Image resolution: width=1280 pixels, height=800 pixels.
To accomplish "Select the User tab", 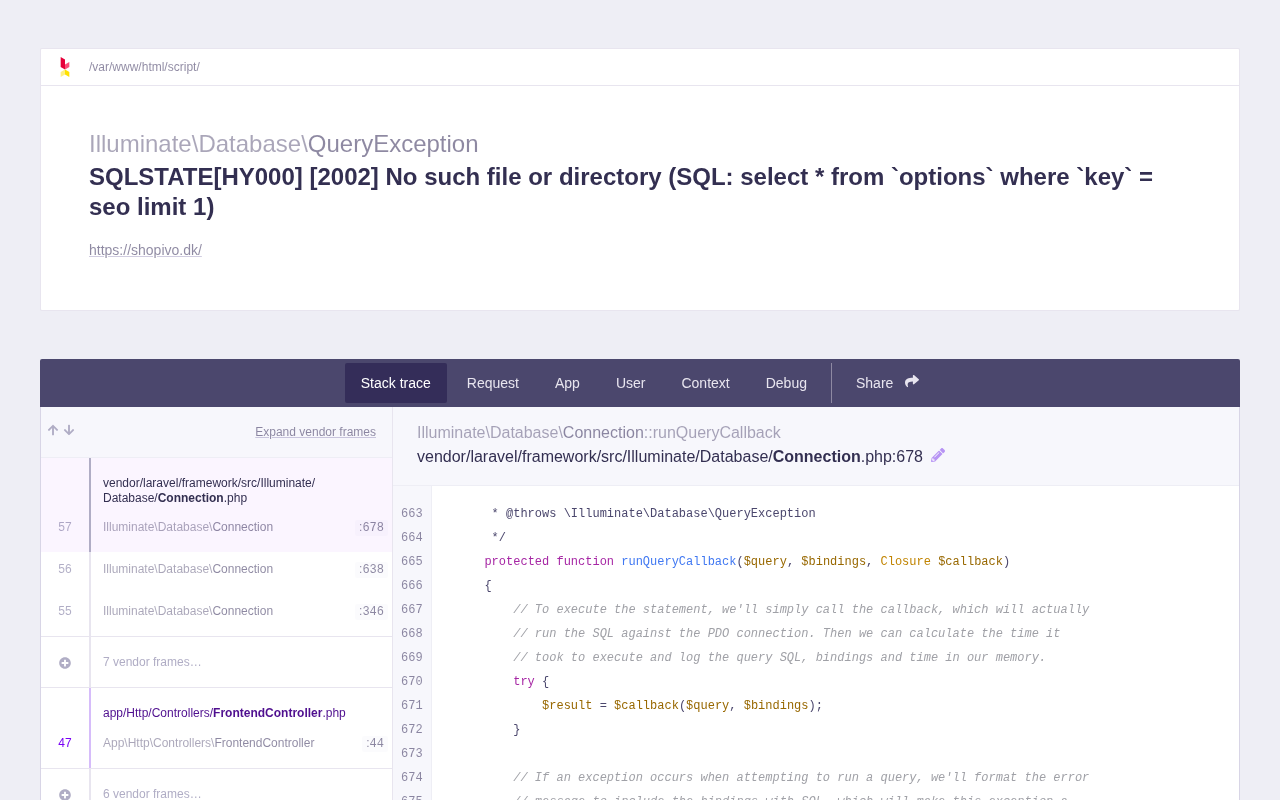I will pos(630,383).
